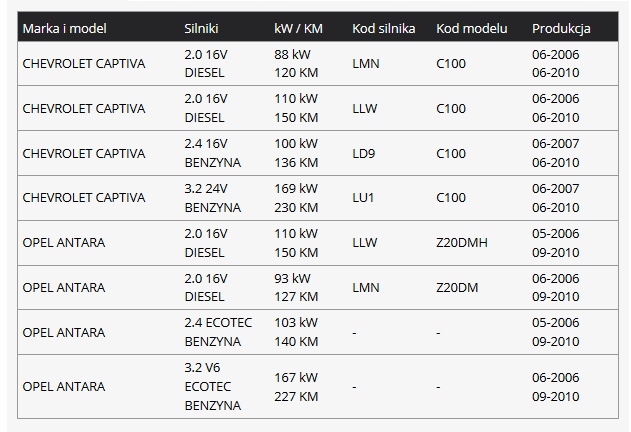Click the 100 kW 136 KM cell

click(x=296, y=153)
